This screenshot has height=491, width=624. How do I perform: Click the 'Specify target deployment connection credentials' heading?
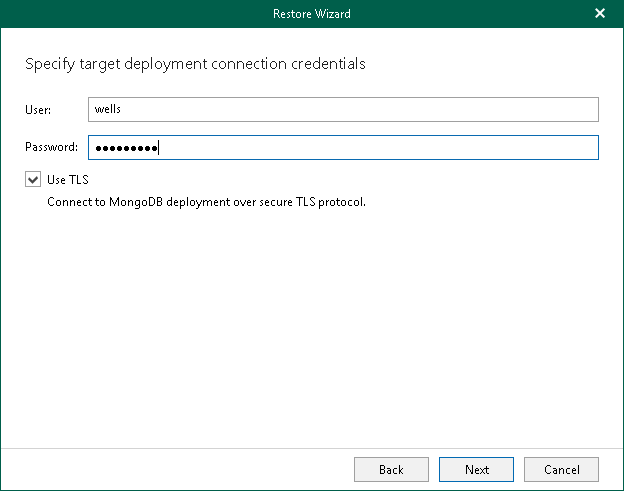(195, 64)
